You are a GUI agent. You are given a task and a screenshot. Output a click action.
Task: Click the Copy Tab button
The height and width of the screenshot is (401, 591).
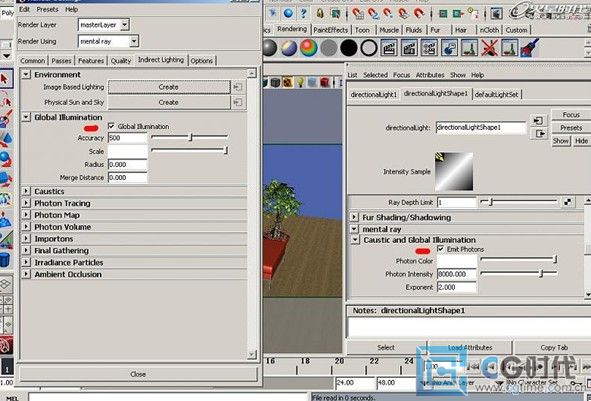click(553, 347)
